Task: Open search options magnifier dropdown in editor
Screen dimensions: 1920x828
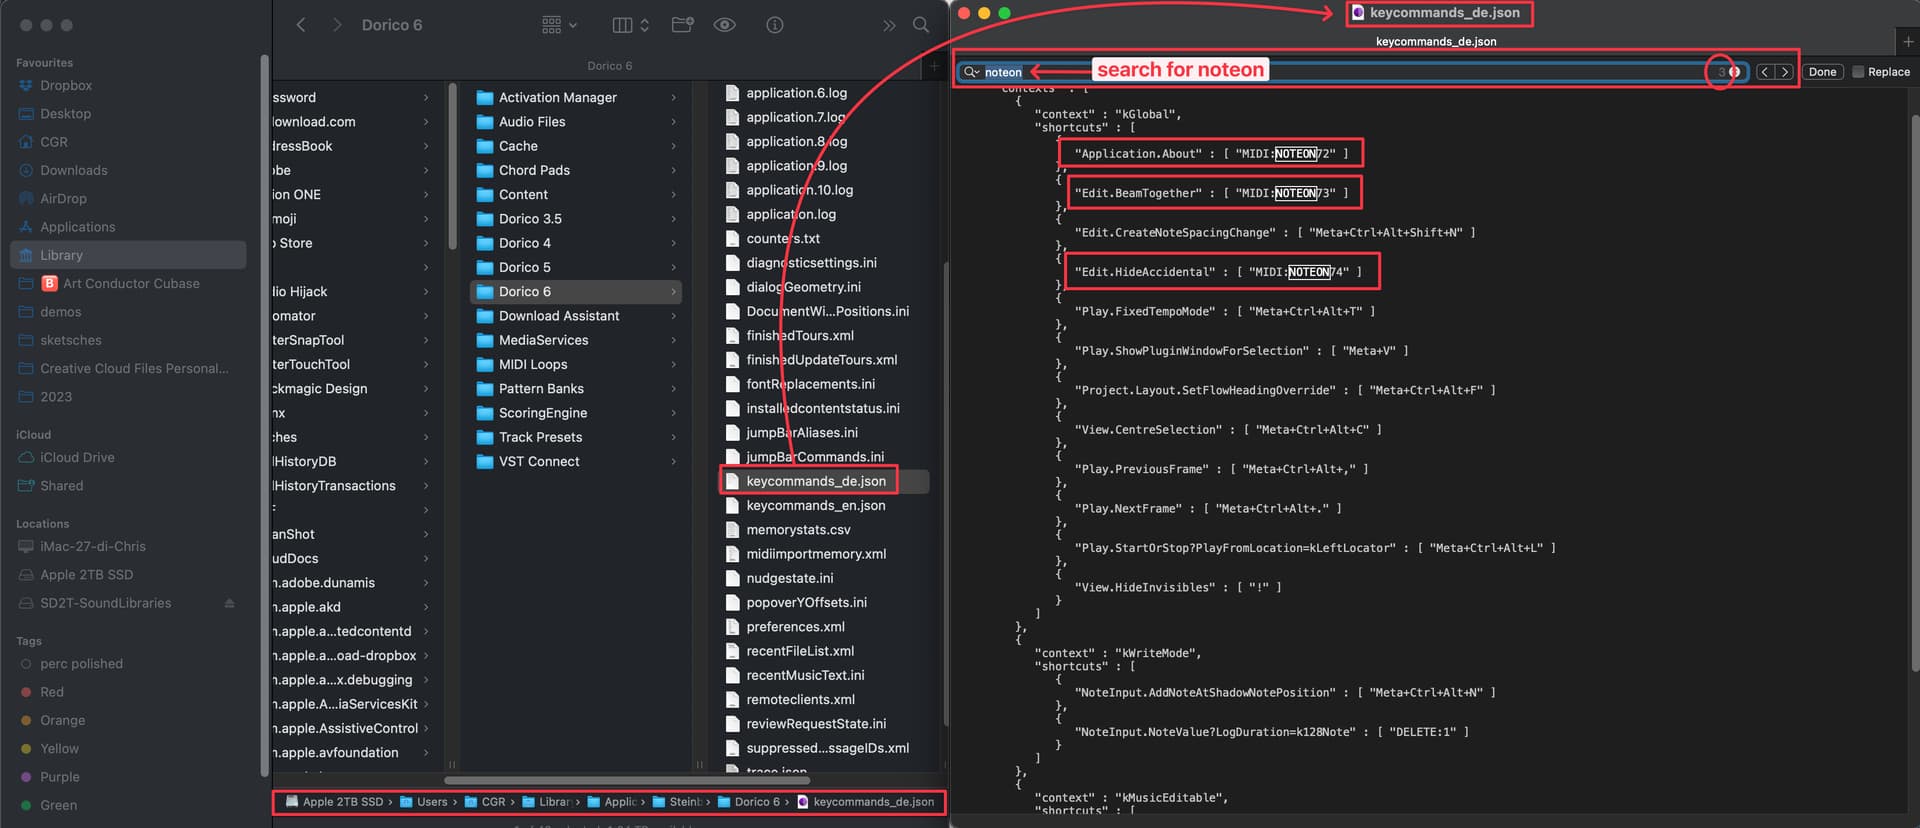Action: tap(971, 72)
